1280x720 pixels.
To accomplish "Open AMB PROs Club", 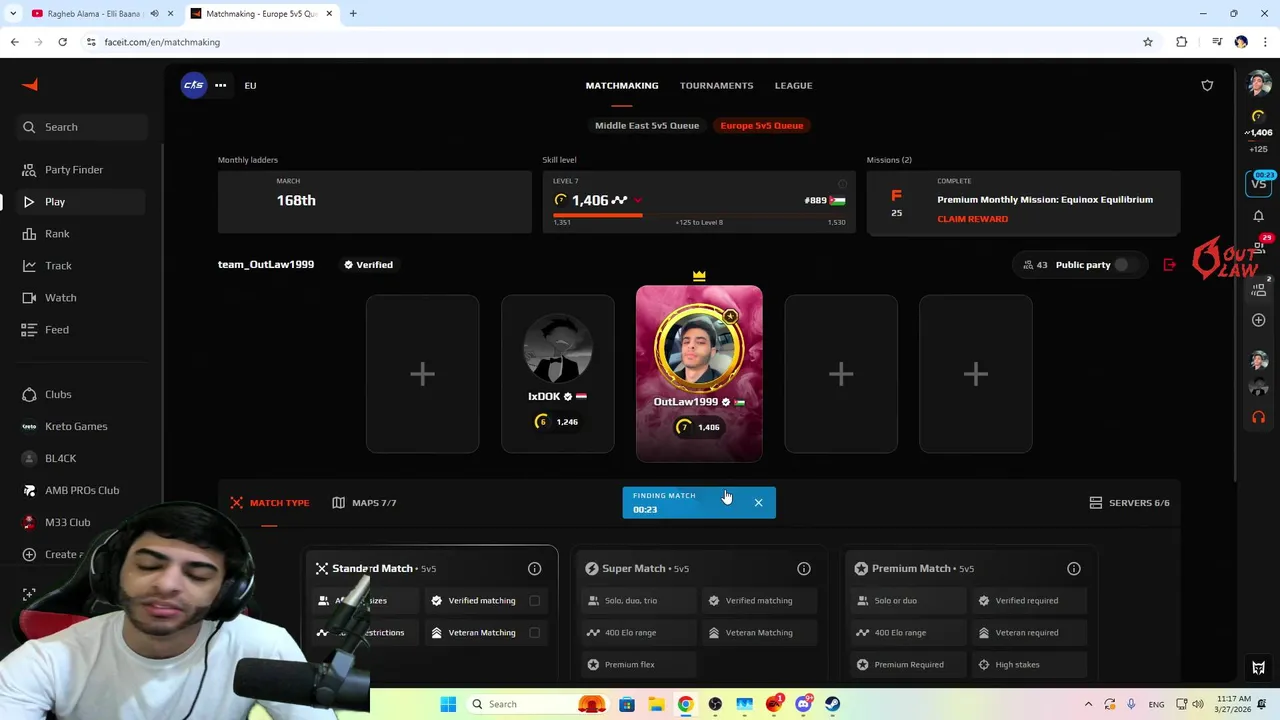I will 82,490.
